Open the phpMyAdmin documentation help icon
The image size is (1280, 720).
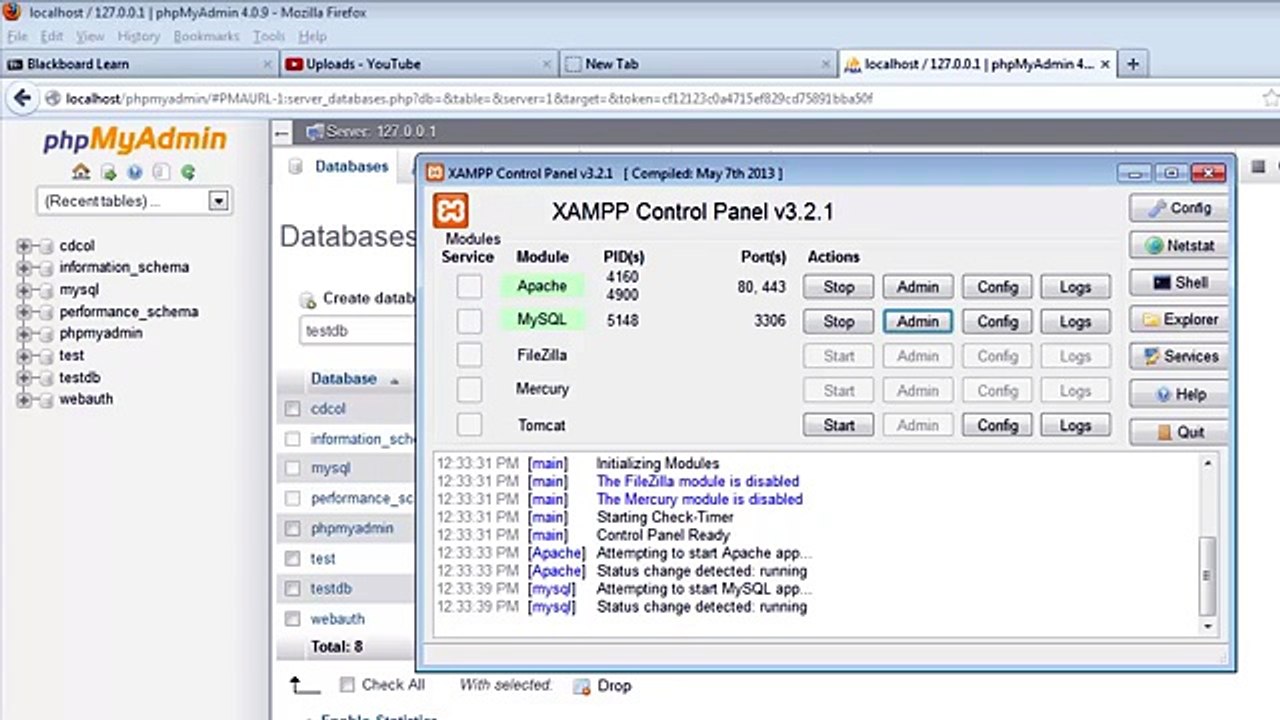tap(134, 172)
